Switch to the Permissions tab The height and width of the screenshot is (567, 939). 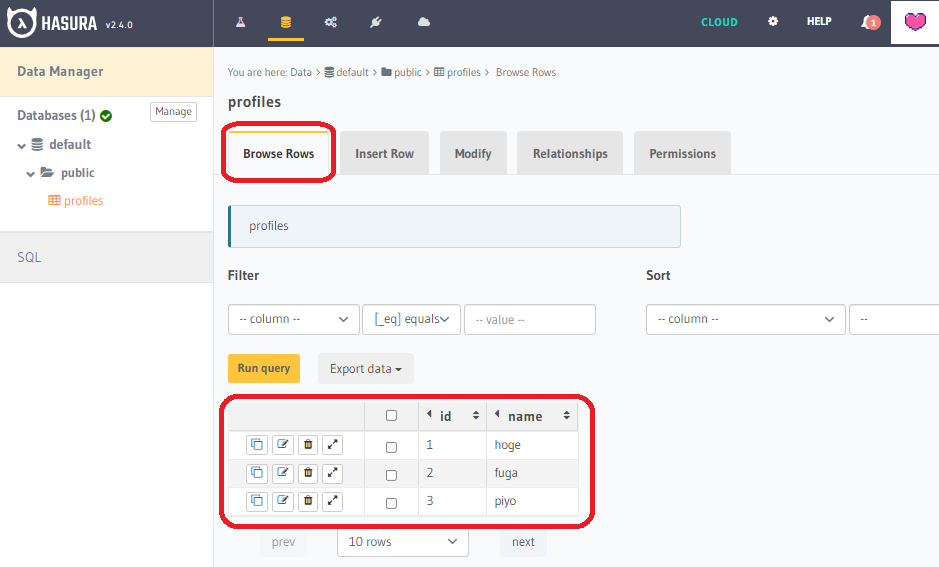tap(682, 153)
